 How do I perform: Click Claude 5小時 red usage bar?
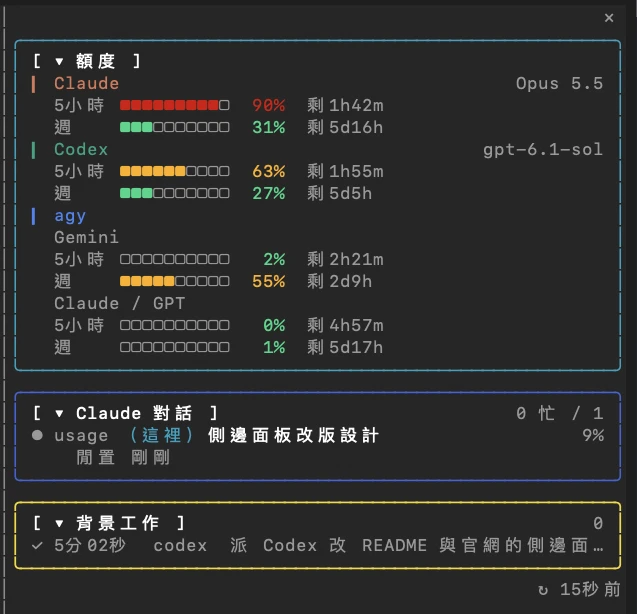pyautogui.click(x=175, y=105)
